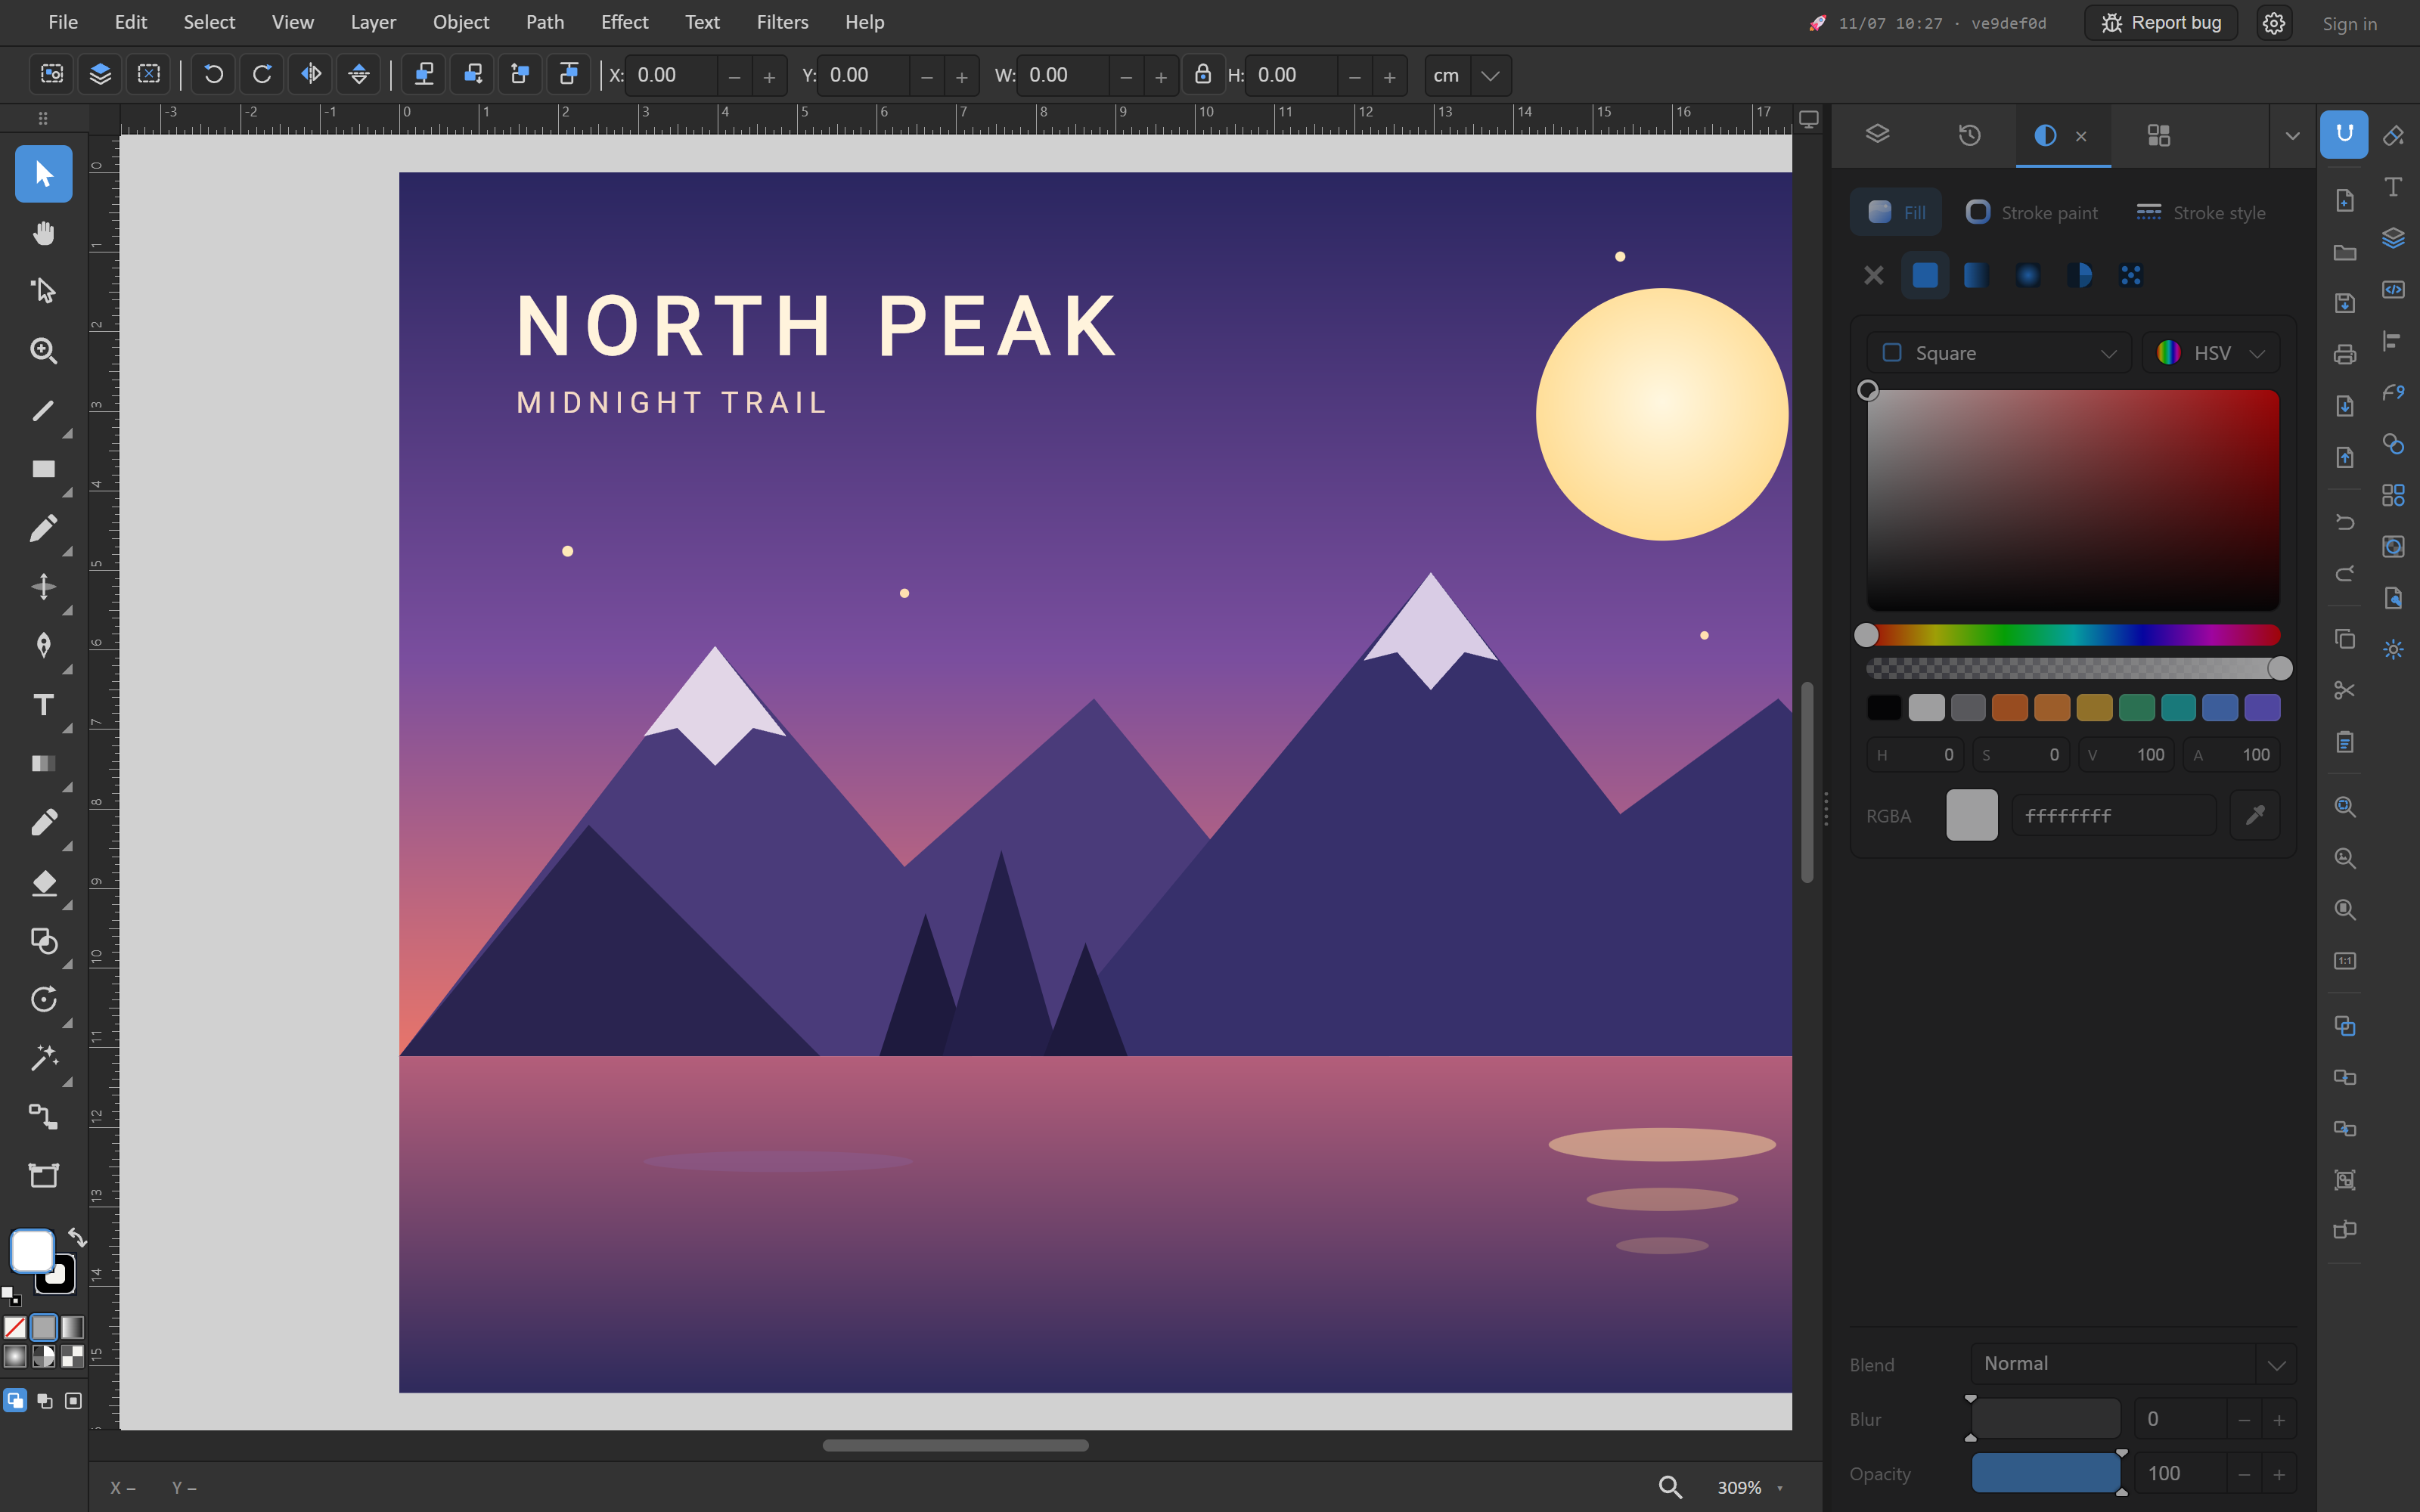2420x1512 pixels.
Task: Click the X position input field
Action: click(x=672, y=75)
